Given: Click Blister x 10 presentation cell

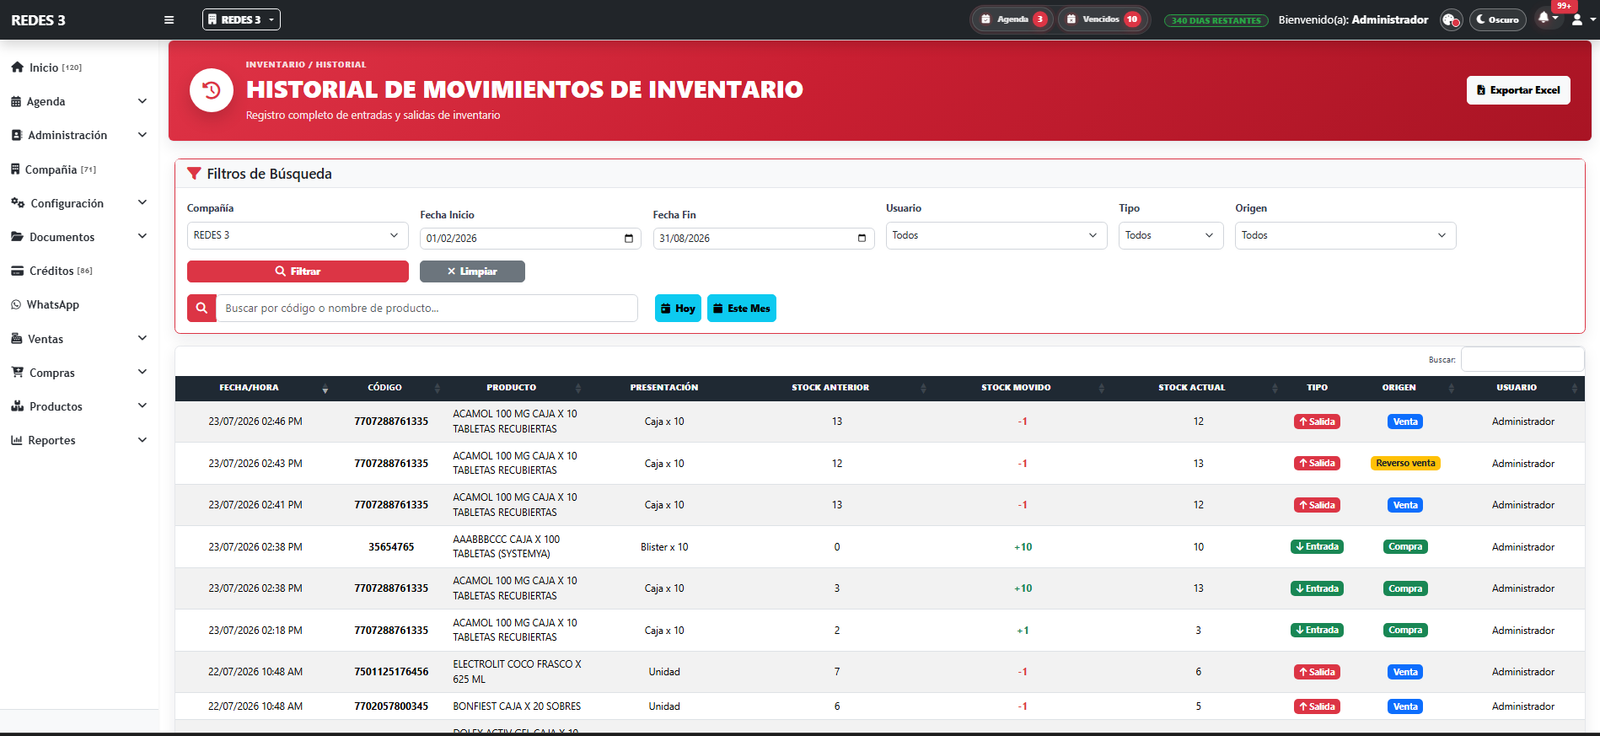Looking at the screenshot, I should [664, 547].
